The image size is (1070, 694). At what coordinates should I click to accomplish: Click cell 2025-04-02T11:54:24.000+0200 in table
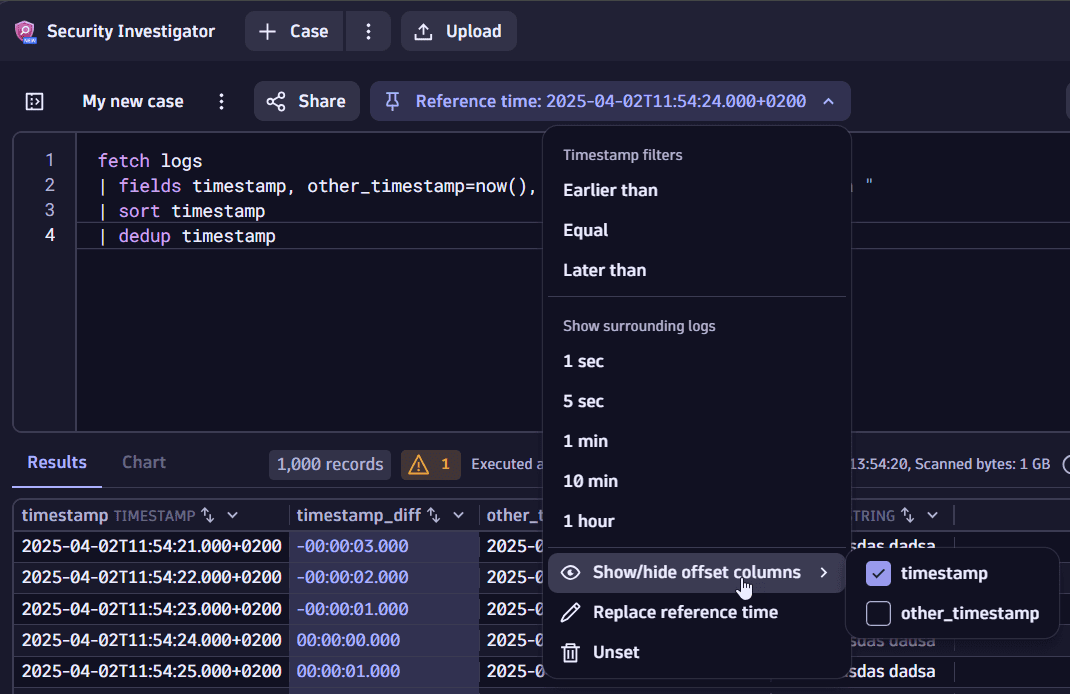151,641
